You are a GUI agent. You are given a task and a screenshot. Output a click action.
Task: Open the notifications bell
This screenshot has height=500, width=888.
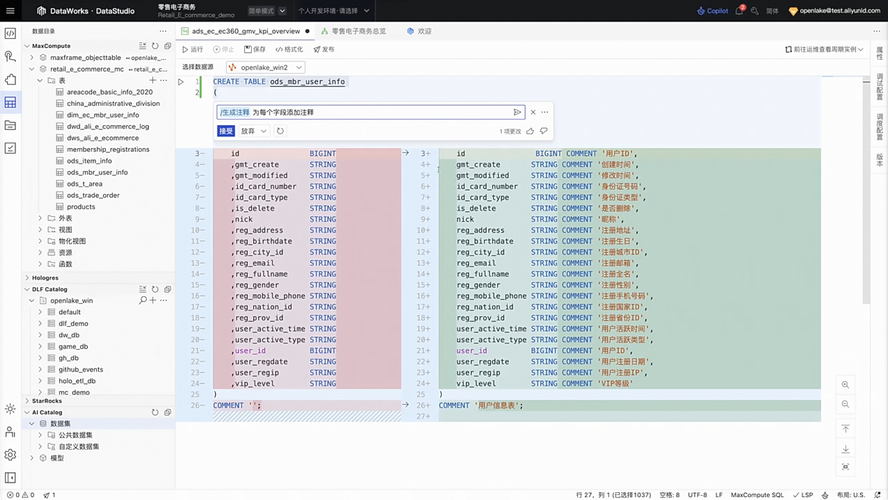[x=740, y=11]
